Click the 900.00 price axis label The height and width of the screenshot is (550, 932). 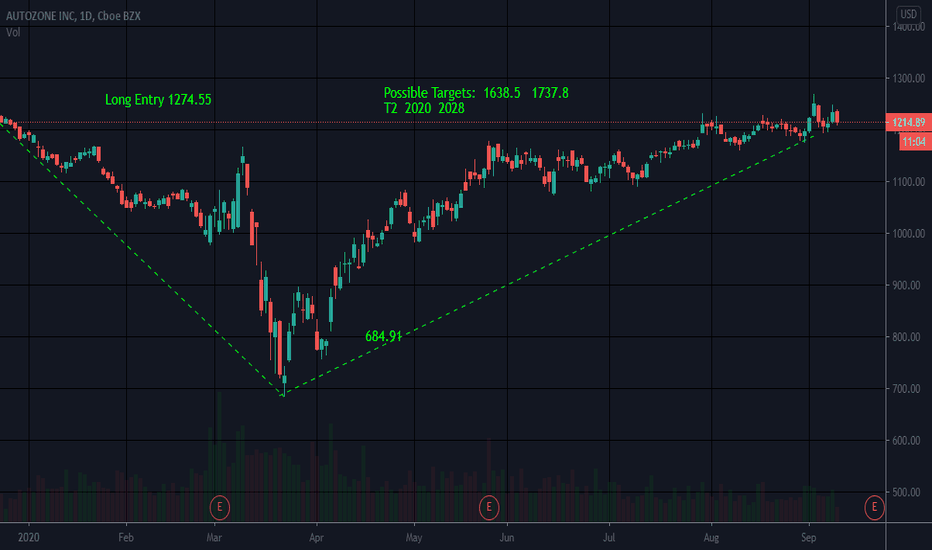pos(908,285)
